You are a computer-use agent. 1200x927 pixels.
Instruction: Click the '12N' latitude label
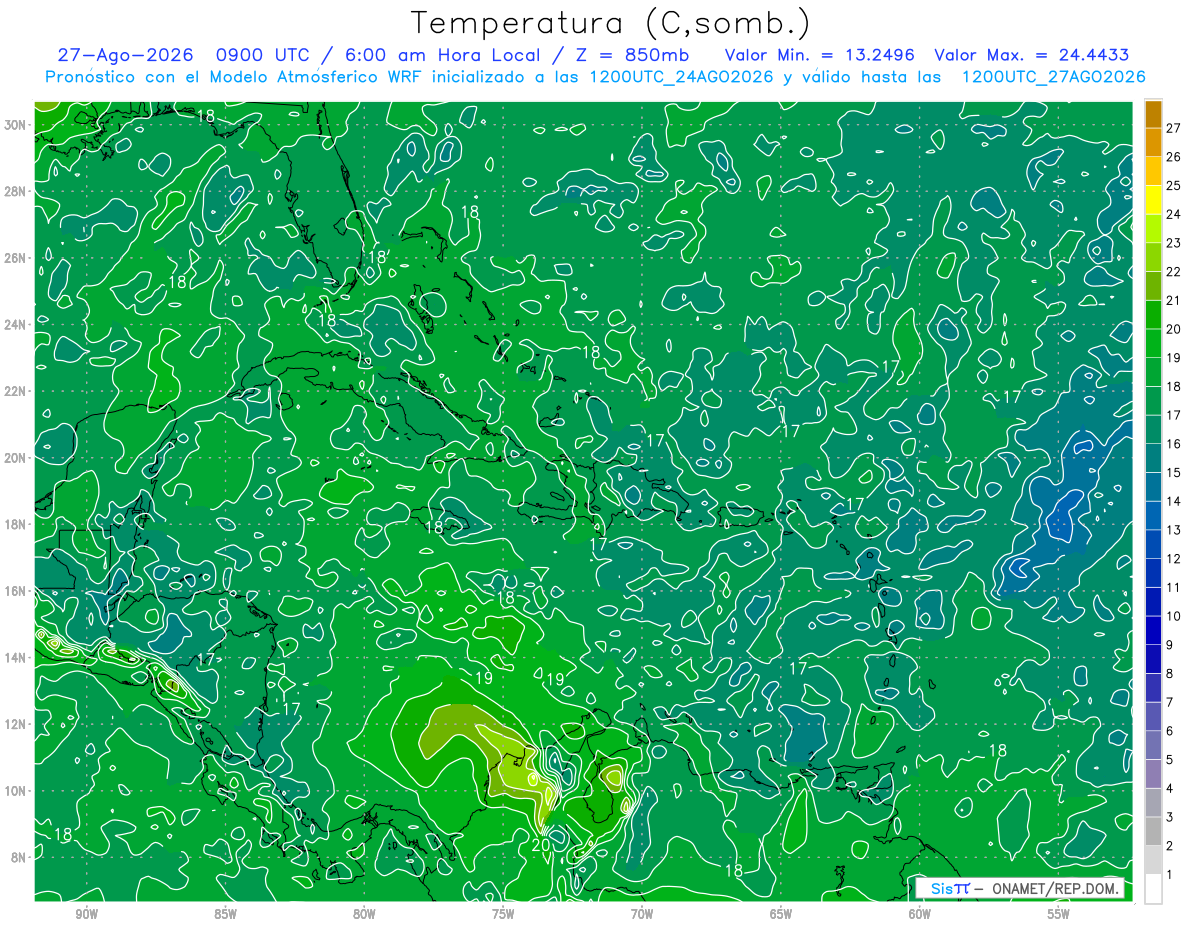(17, 724)
